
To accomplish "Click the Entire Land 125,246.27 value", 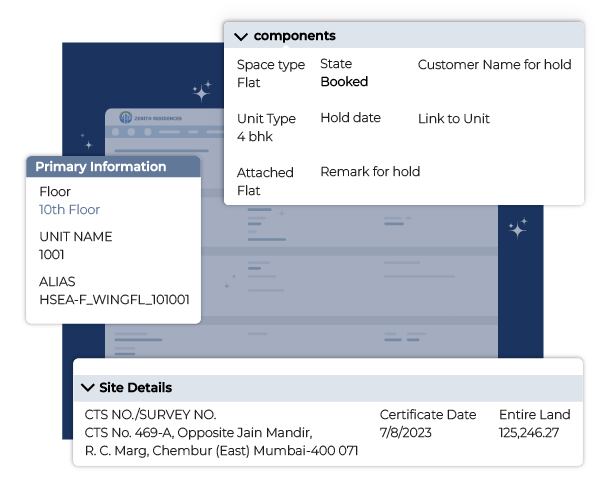I will point(528,433).
